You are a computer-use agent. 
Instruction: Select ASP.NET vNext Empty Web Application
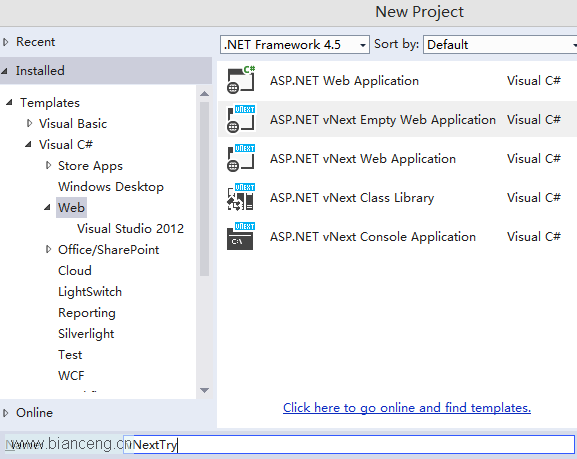(383, 120)
